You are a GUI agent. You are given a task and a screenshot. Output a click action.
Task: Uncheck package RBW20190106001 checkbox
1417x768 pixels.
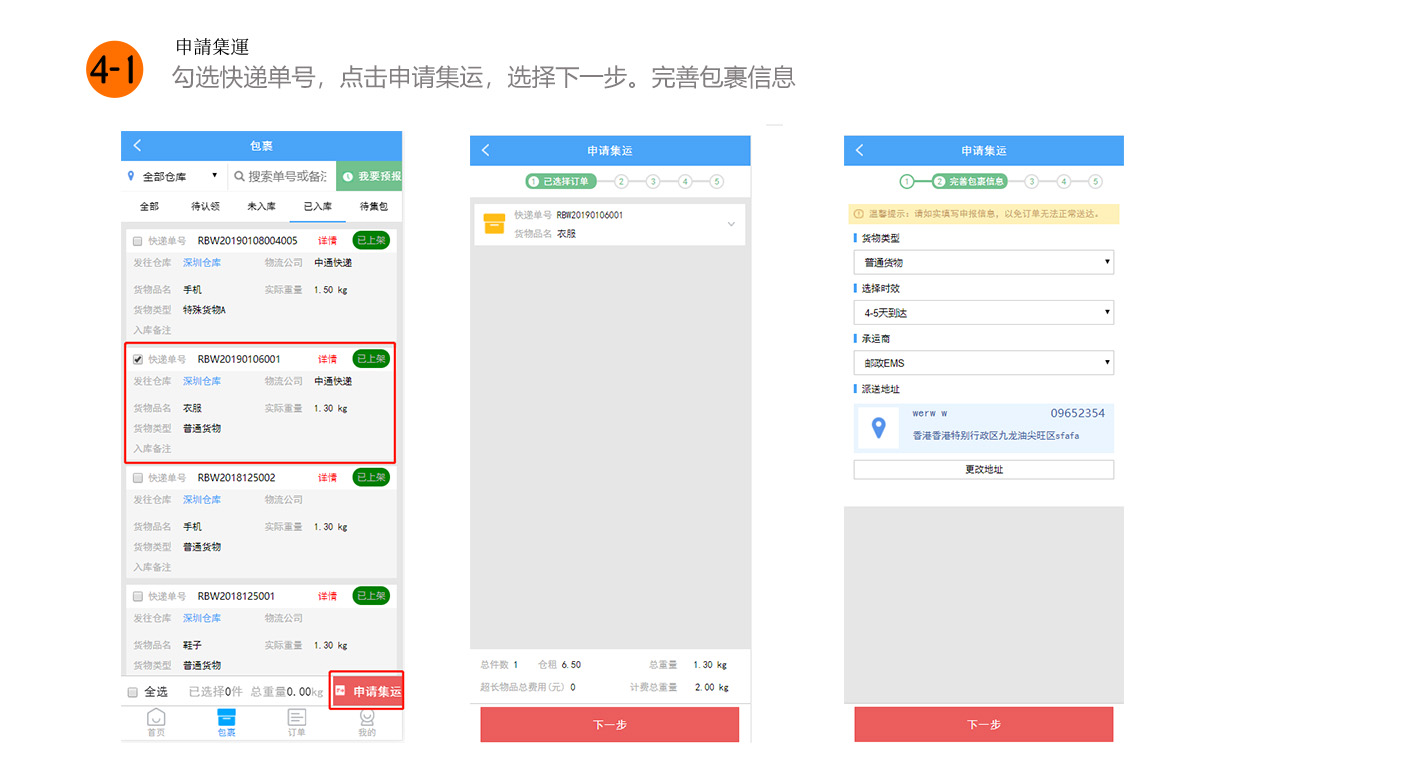tap(138, 359)
